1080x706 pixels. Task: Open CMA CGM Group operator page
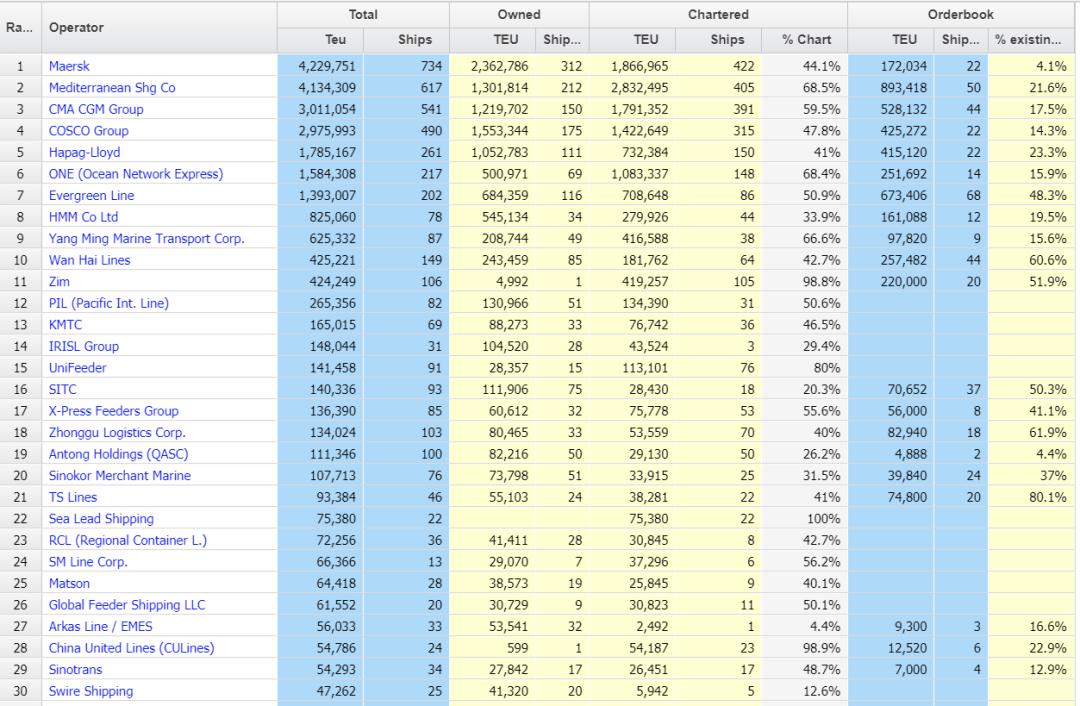pos(96,109)
